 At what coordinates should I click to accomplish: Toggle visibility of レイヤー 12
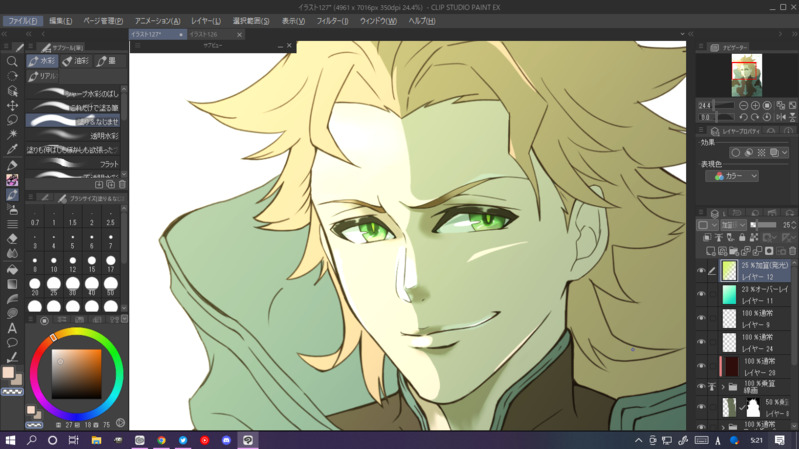[702, 271]
